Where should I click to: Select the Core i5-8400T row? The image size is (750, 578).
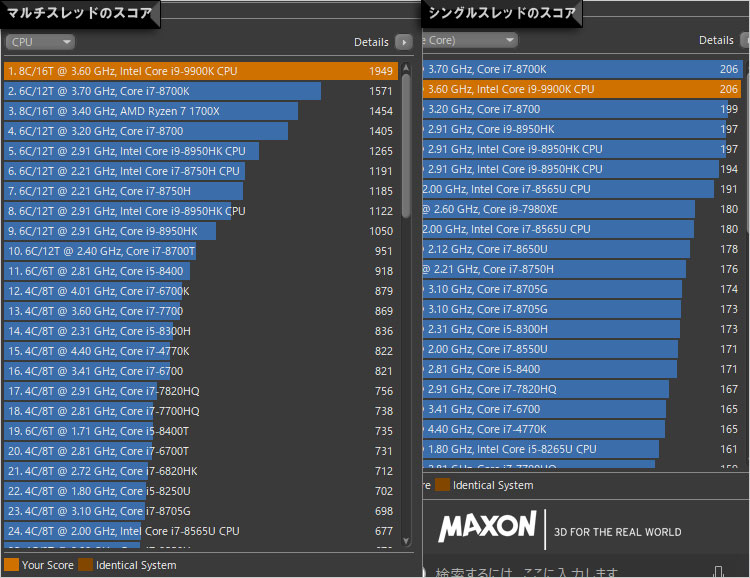pyautogui.click(x=201, y=431)
